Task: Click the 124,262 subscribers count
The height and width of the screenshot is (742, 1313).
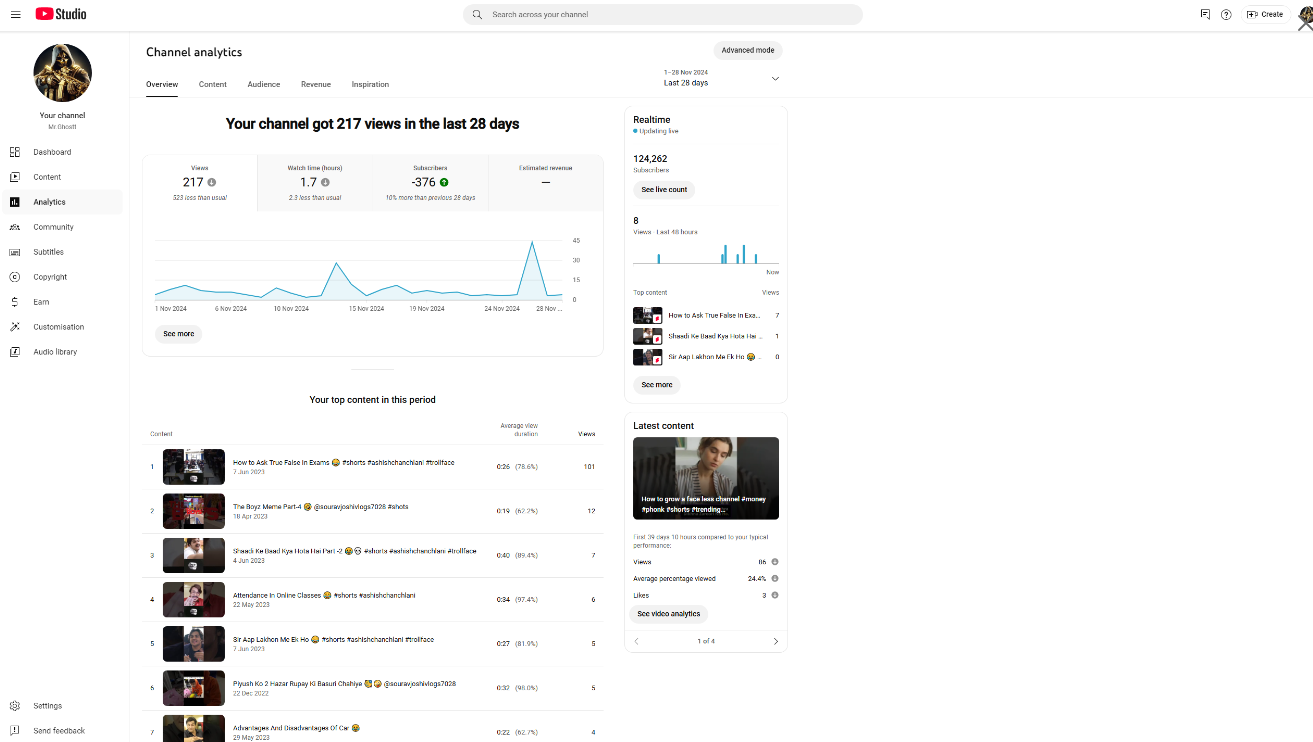Action: tap(650, 159)
